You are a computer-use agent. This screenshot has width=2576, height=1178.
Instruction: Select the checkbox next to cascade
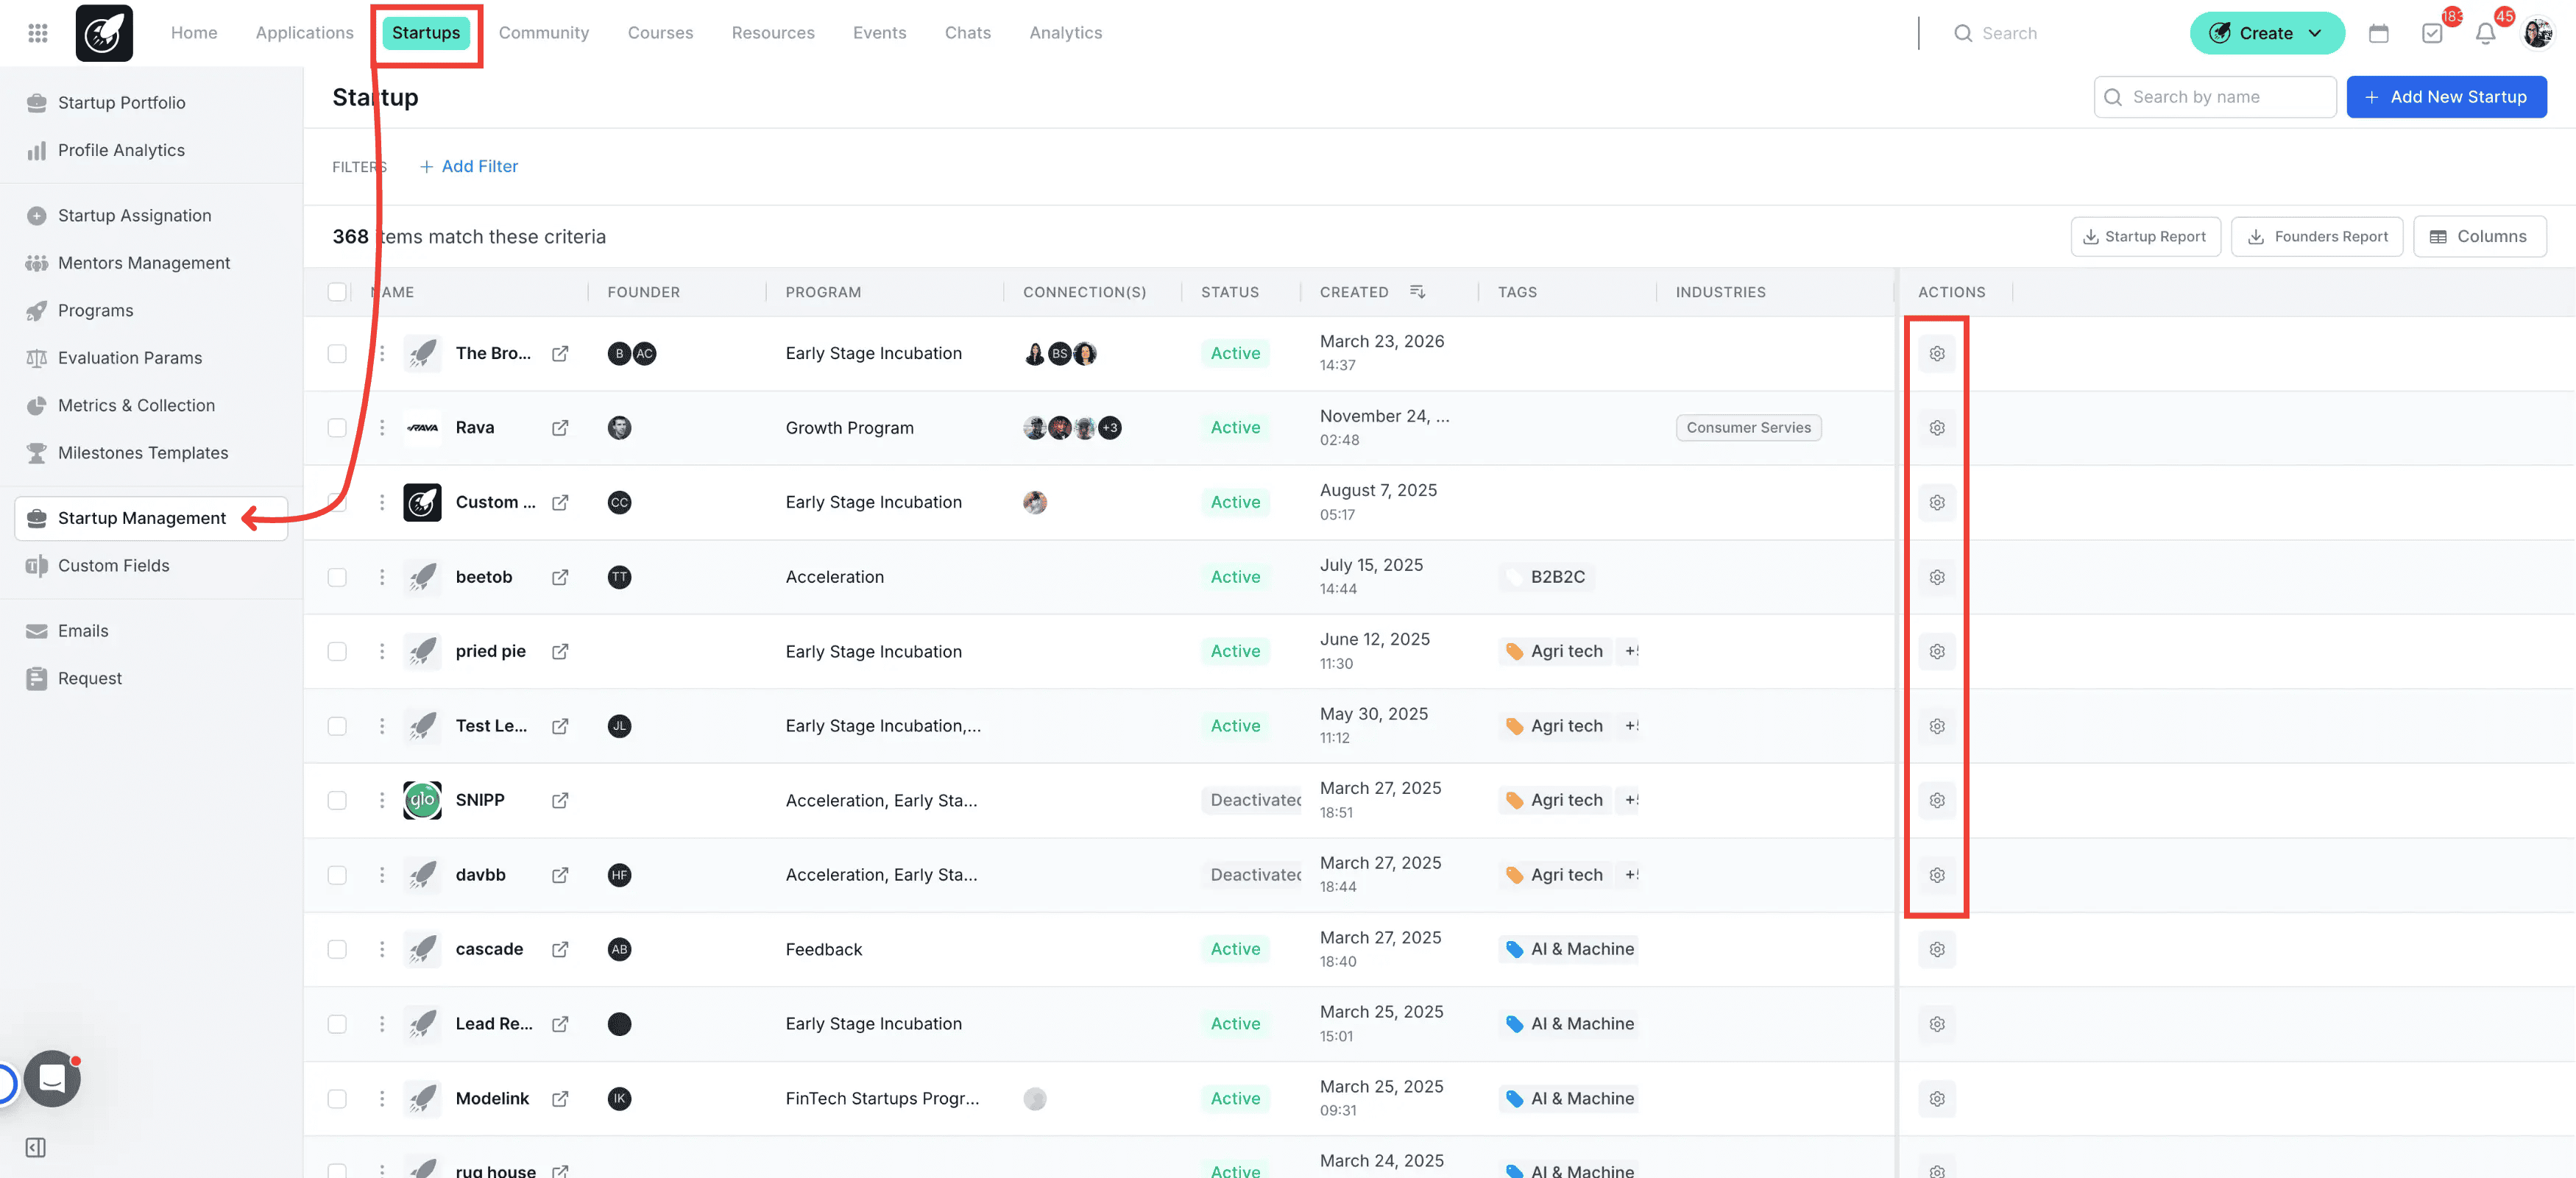click(337, 949)
